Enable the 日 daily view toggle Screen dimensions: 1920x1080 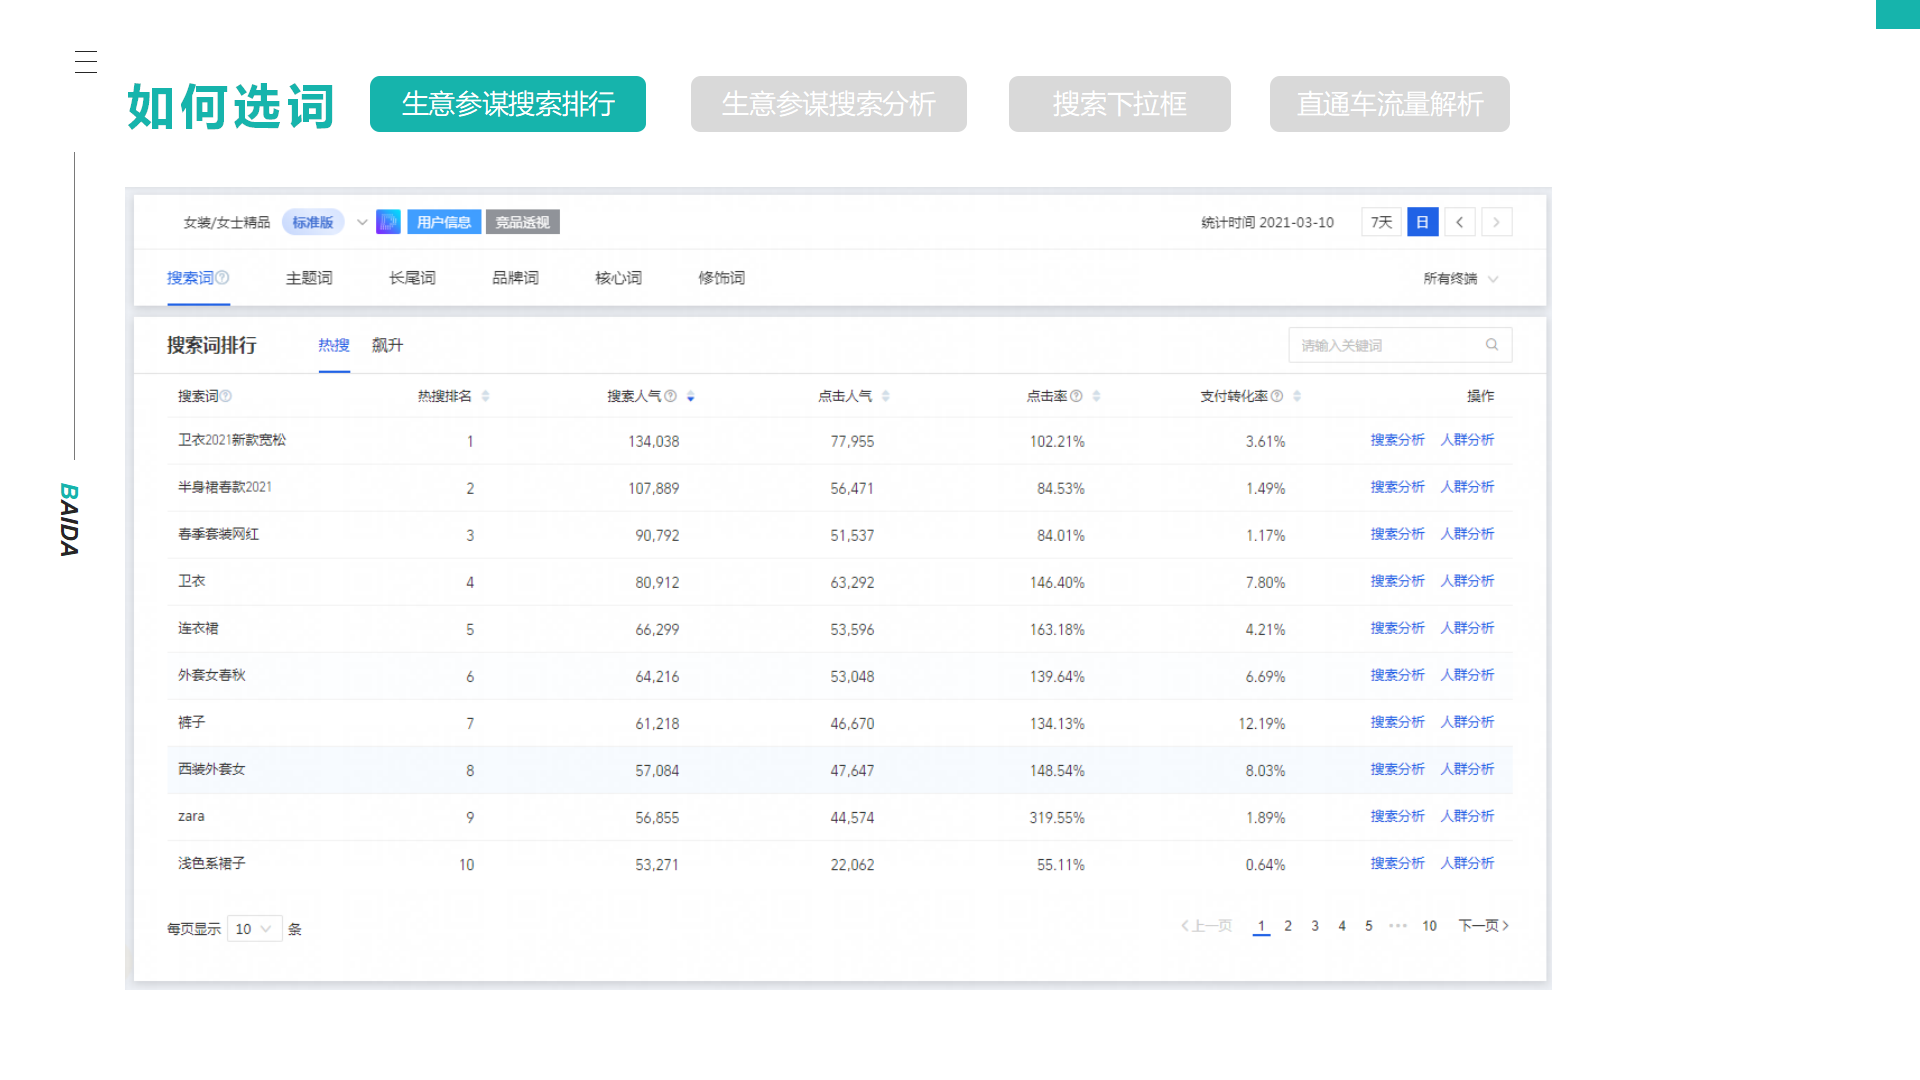[x=1422, y=222]
